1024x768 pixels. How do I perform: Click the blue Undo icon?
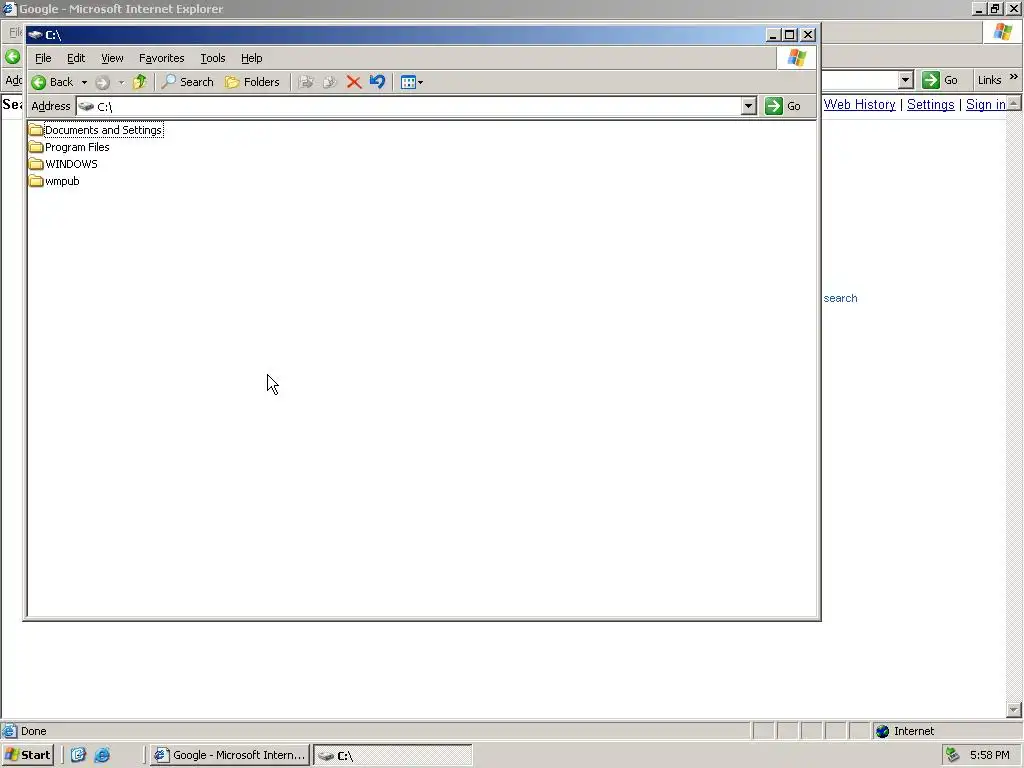[377, 82]
